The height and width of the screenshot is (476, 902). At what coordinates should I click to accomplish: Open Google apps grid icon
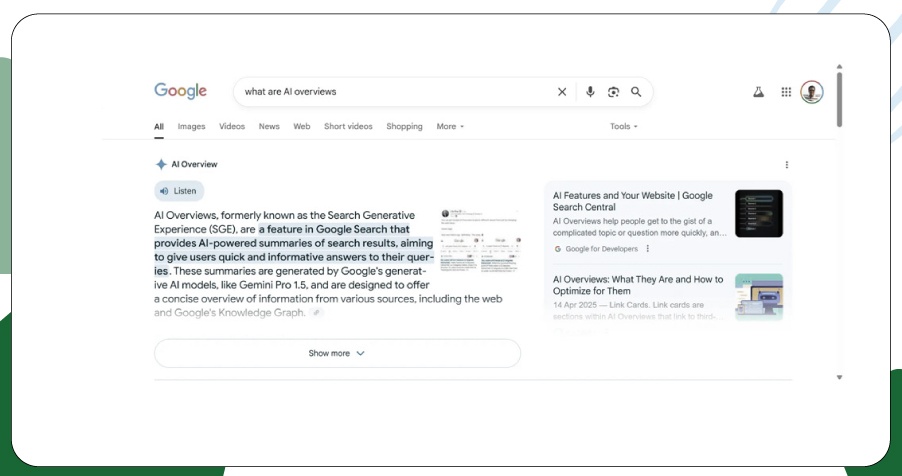point(786,92)
